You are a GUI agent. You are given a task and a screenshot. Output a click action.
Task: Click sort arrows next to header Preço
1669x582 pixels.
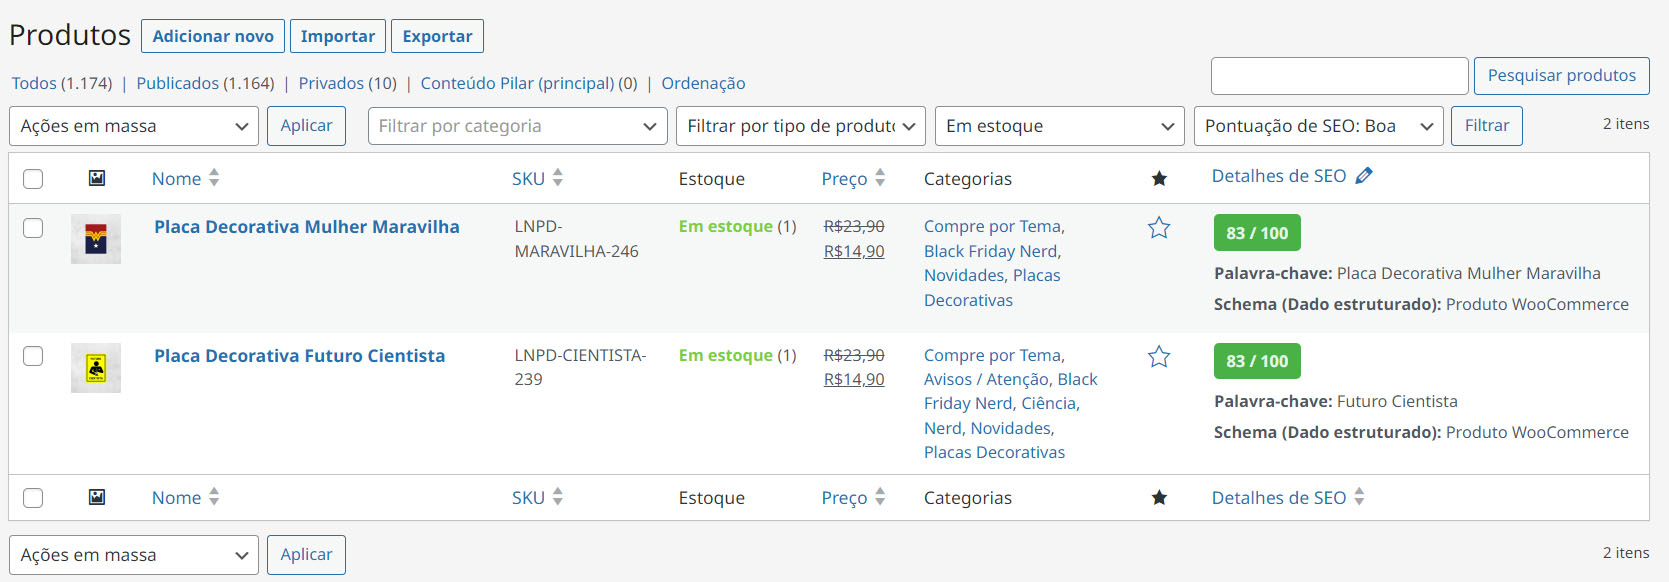pos(880,178)
